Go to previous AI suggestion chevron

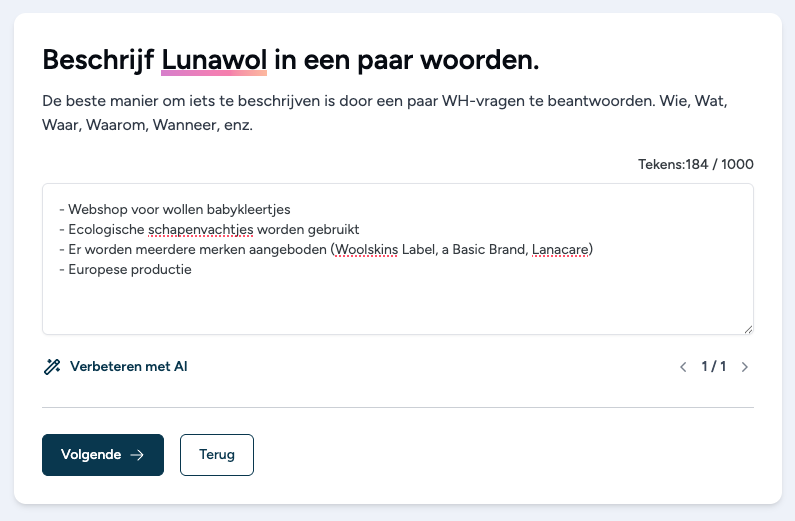[x=683, y=367]
